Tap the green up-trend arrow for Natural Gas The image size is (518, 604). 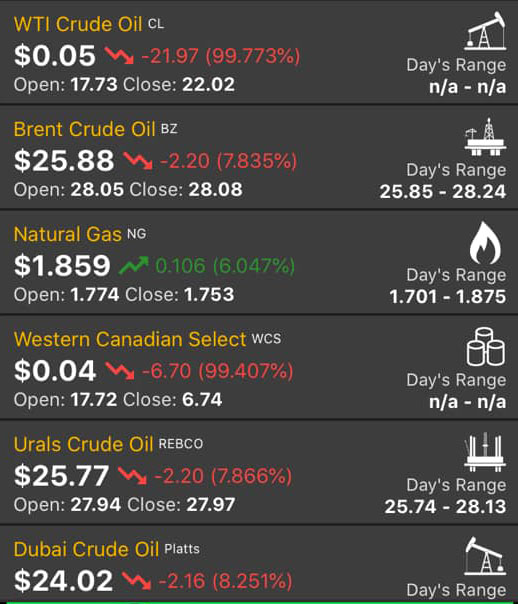click(134, 265)
